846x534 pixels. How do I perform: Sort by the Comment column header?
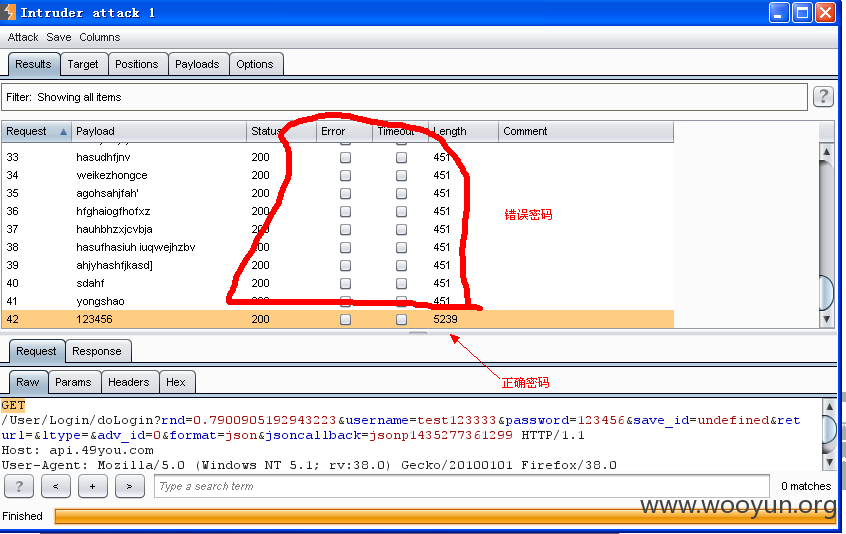[585, 131]
